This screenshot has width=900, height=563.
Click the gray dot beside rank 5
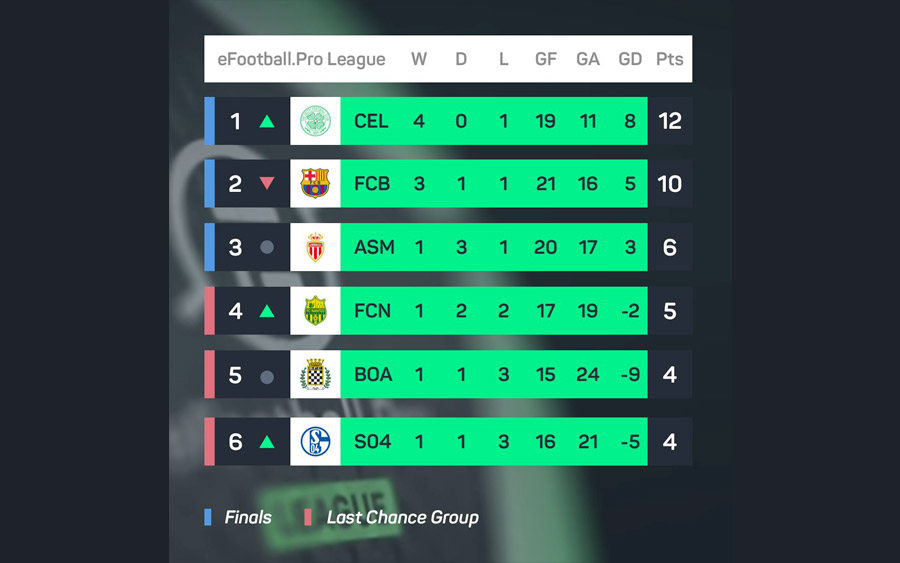tap(267, 377)
